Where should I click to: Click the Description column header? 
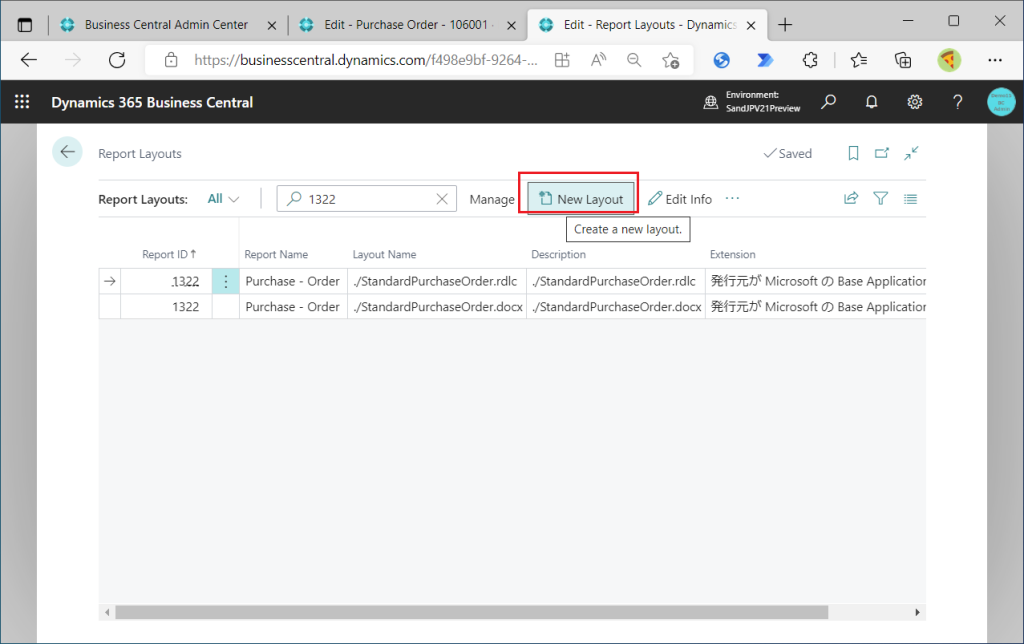(x=558, y=254)
